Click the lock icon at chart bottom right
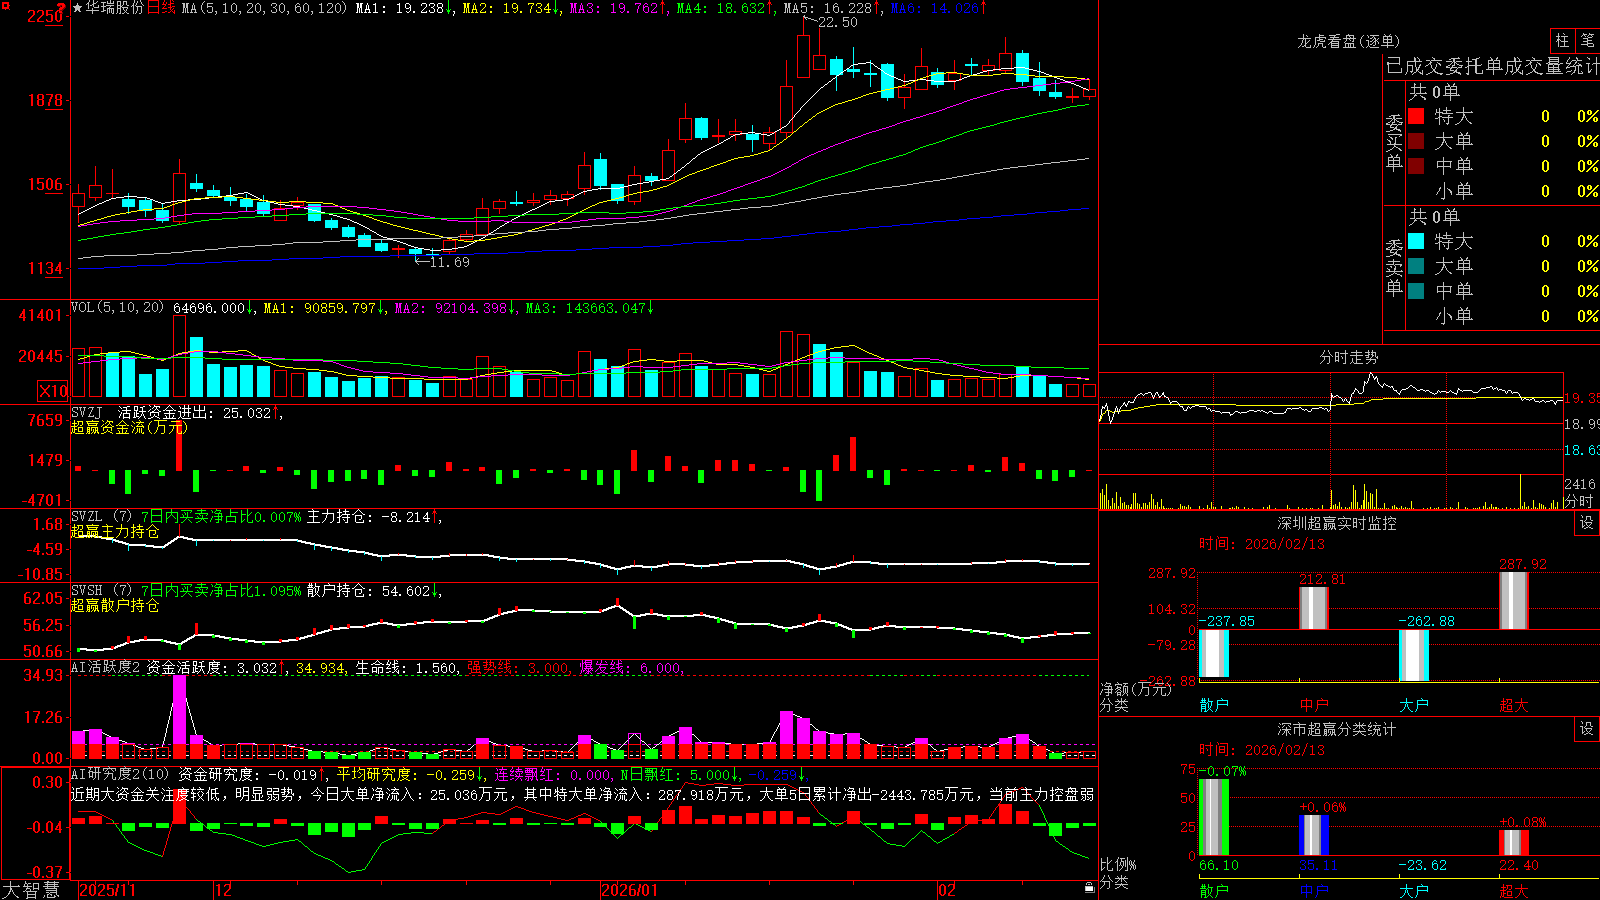Image resolution: width=1600 pixels, height=900 pixels. pos(1089,887)
